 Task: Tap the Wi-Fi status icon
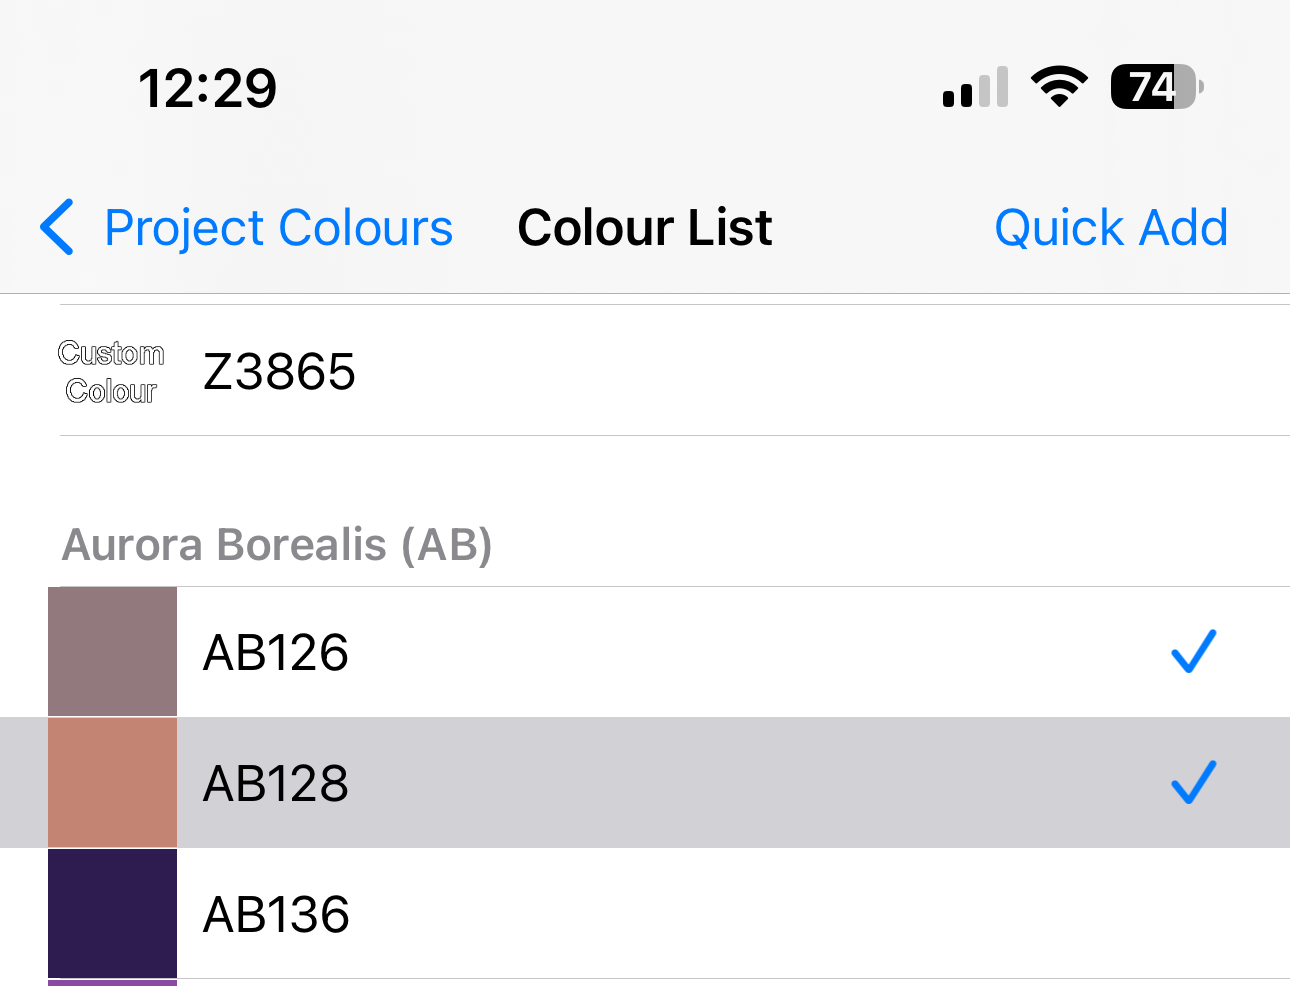click(1059, 87)
